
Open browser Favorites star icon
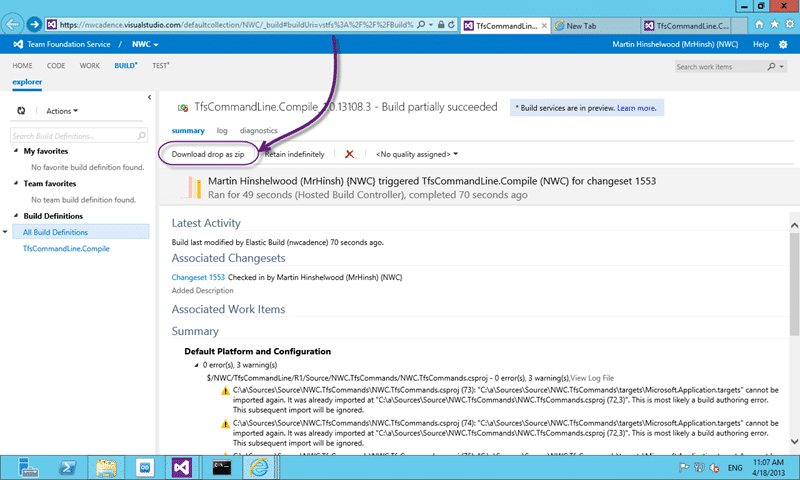click(x=774, y=24)
